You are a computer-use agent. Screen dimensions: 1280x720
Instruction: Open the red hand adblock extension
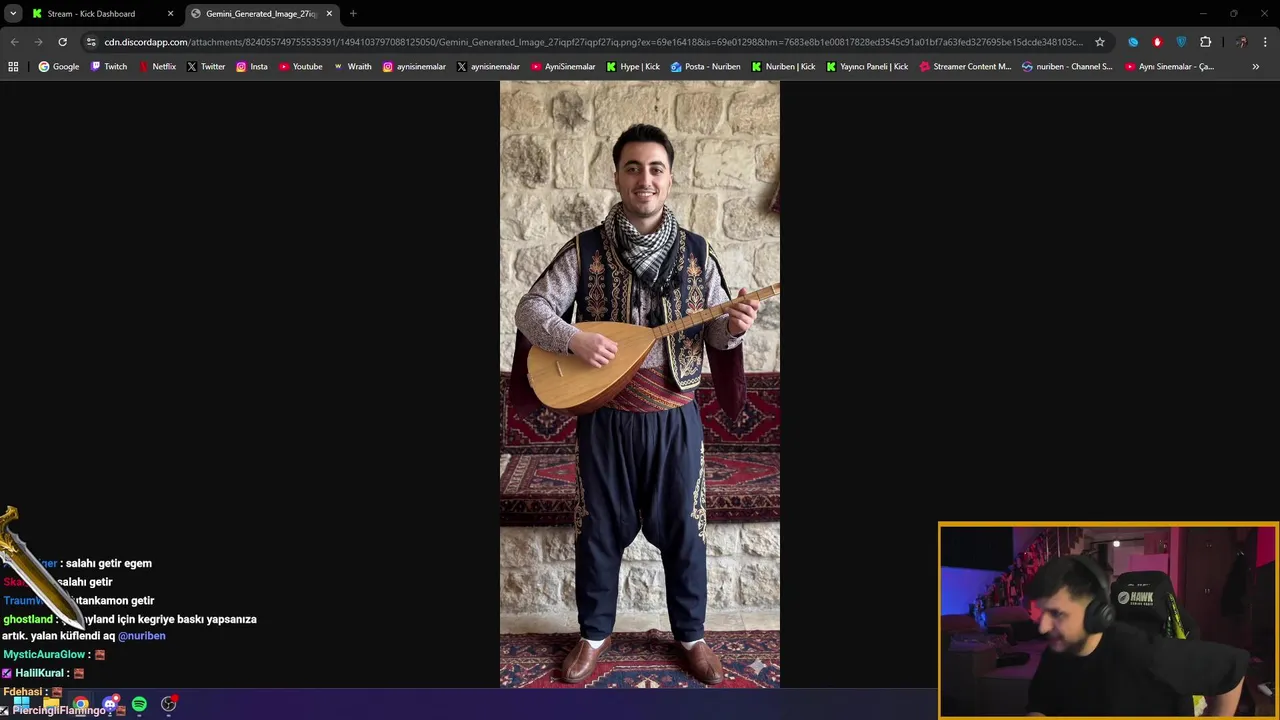1157,42
